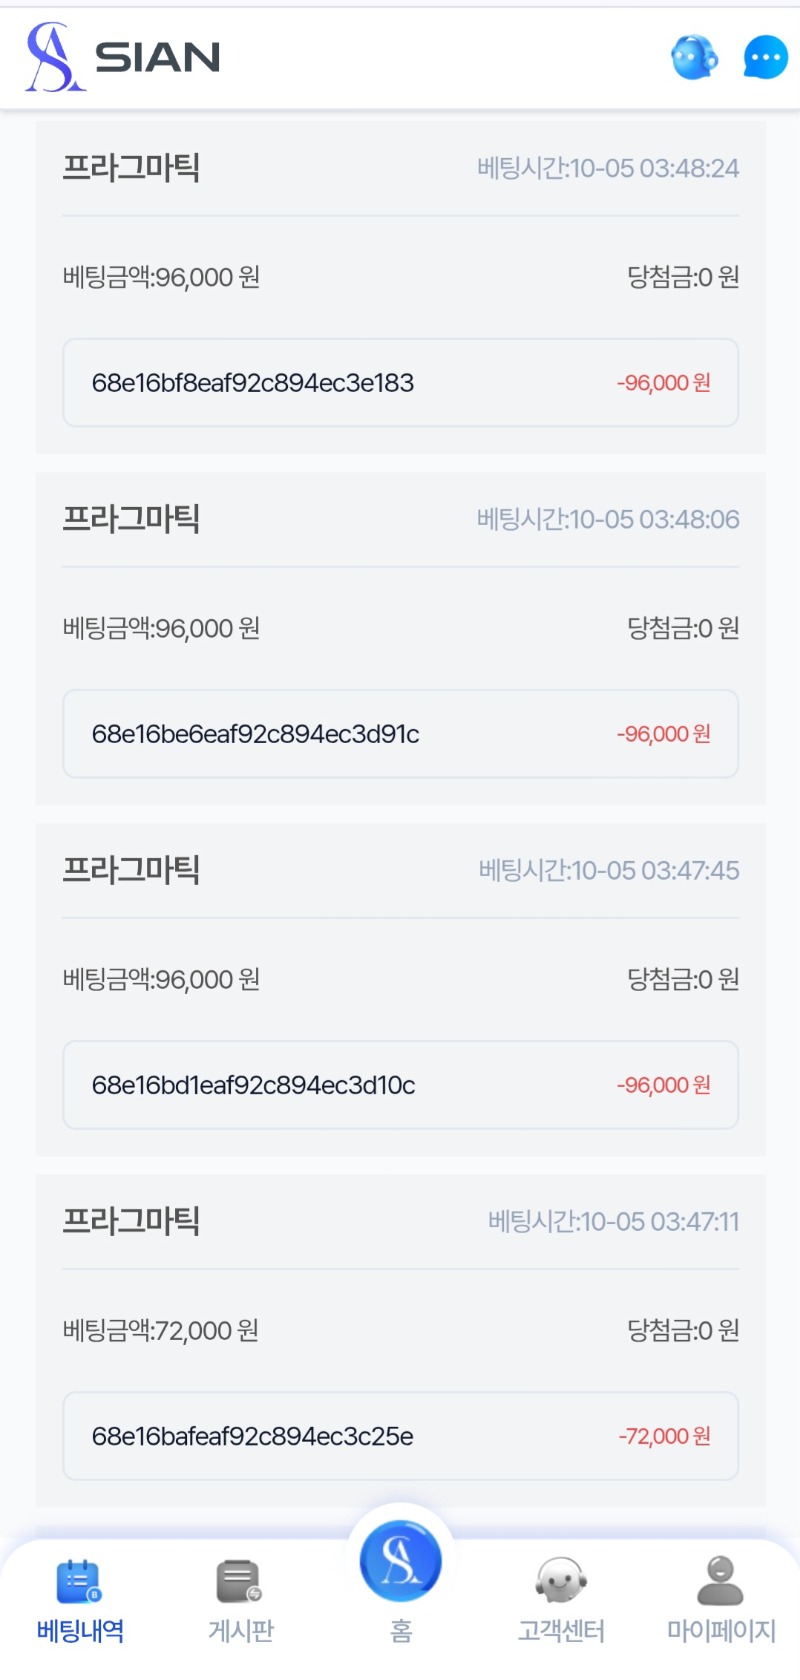Click the SIAN logo in header
800x1680 pixels.
[123, 57]
